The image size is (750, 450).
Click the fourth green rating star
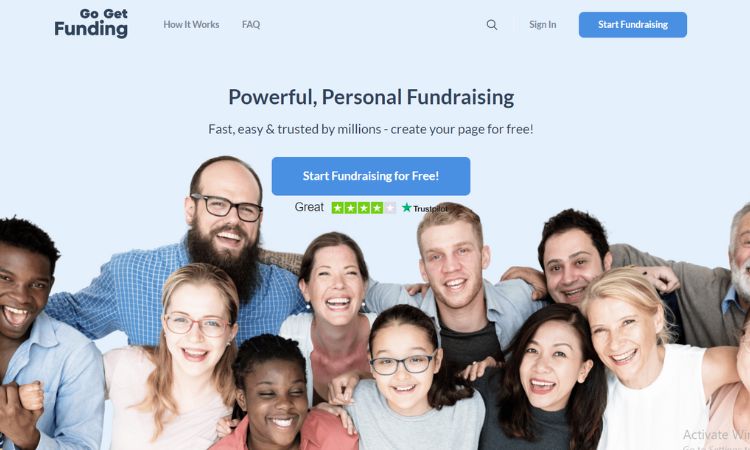tap(377, 208)
